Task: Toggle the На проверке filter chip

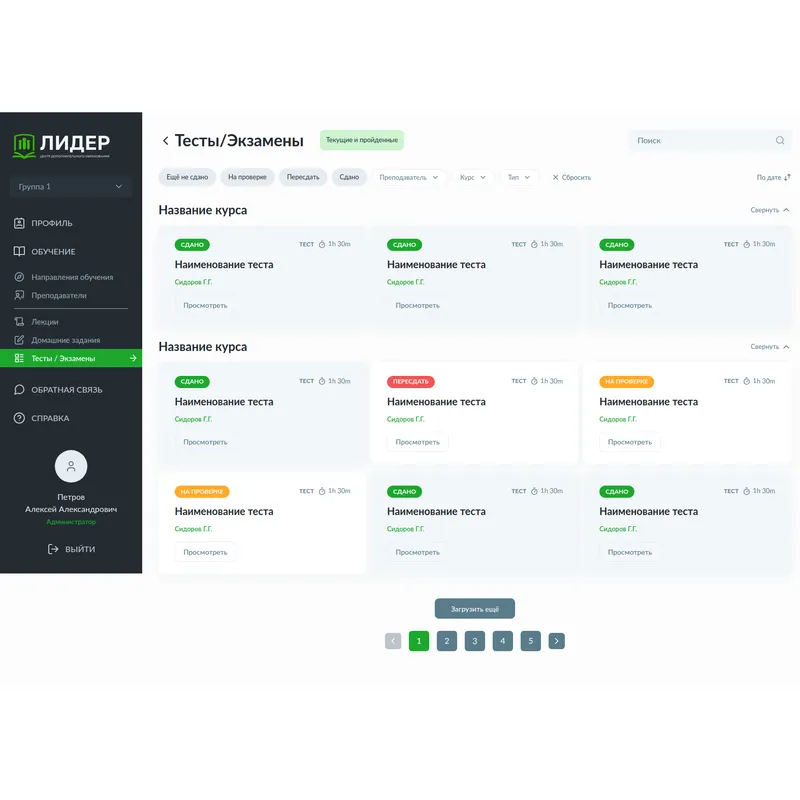Action: [247, 177]
